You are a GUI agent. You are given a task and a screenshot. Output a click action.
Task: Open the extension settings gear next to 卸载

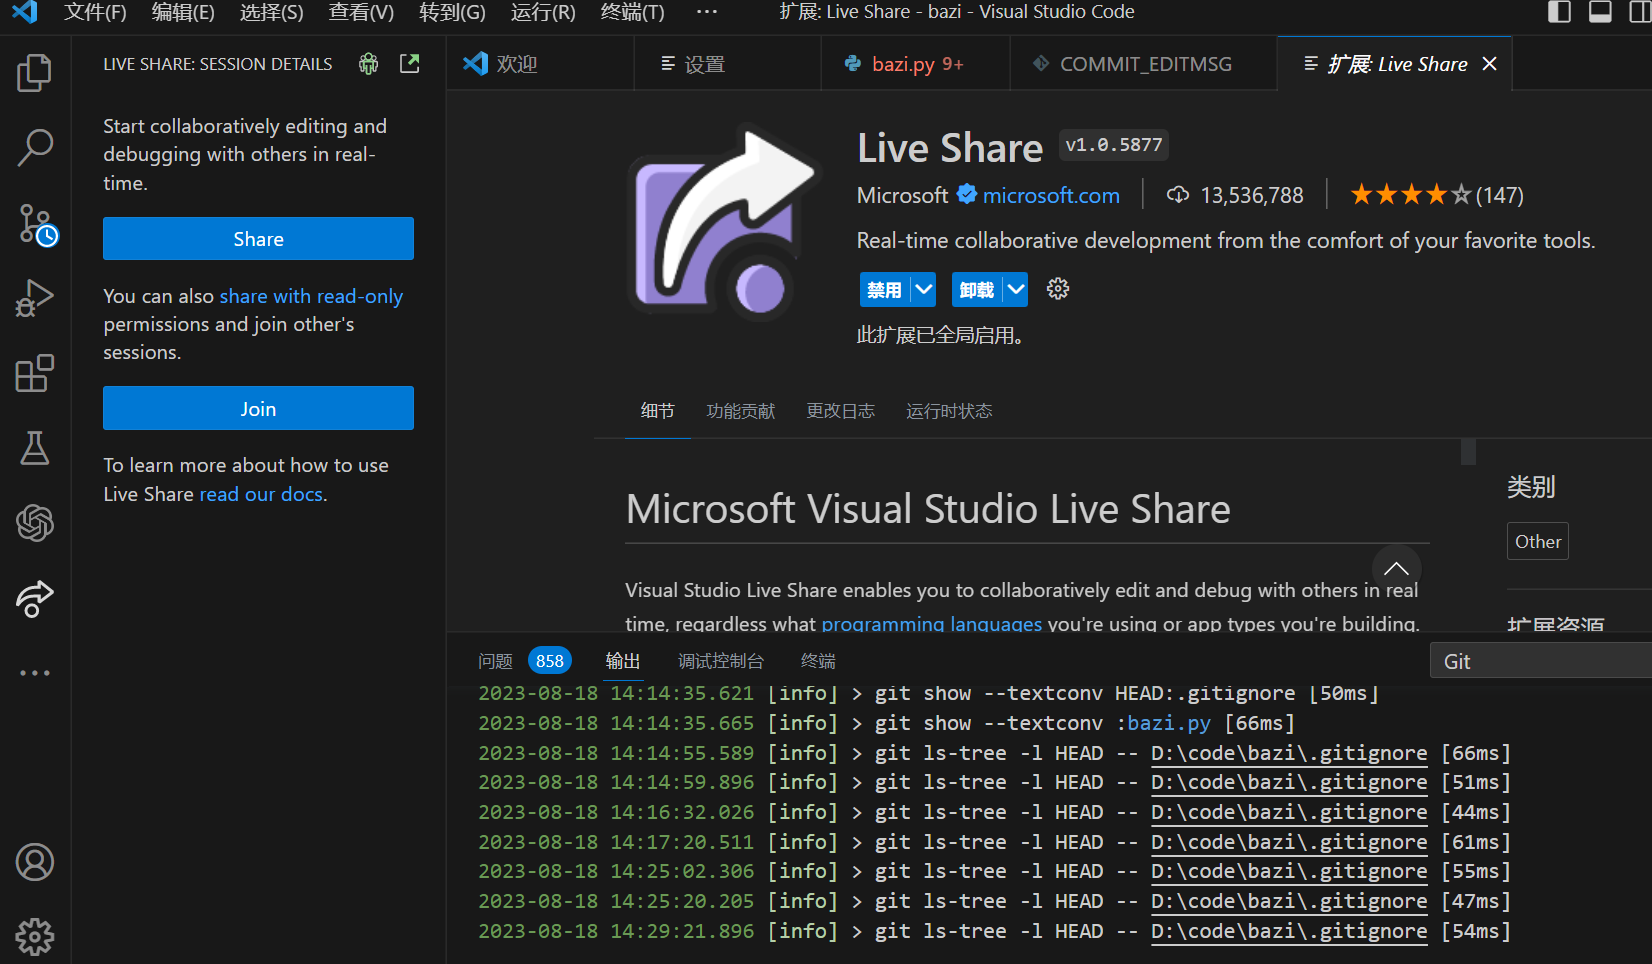(x=1058, y=289)
